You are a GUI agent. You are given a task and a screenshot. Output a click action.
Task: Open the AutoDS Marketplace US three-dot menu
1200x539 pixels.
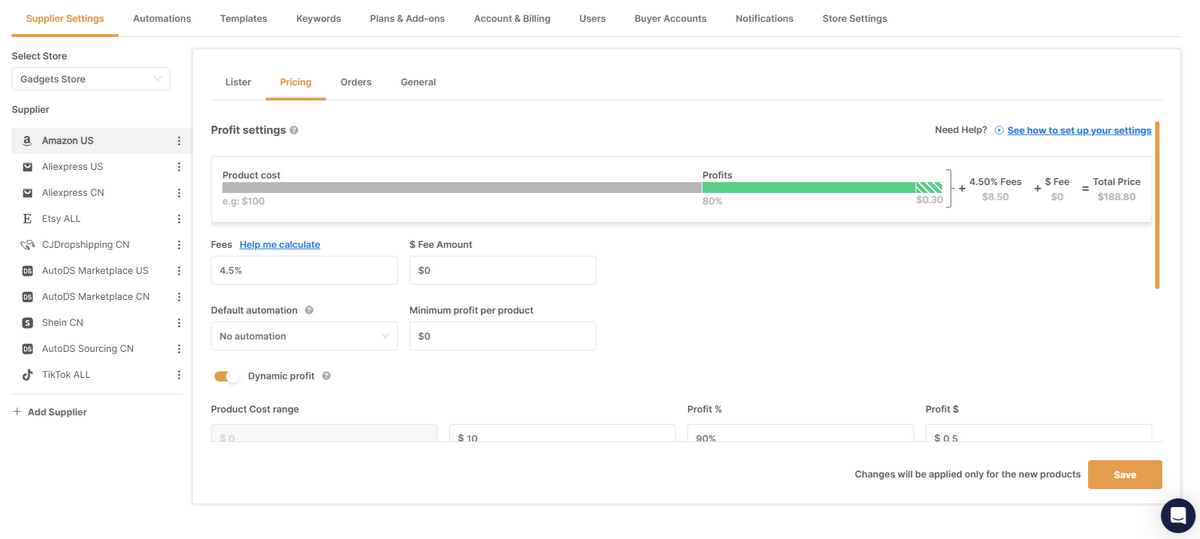(179, 271)
